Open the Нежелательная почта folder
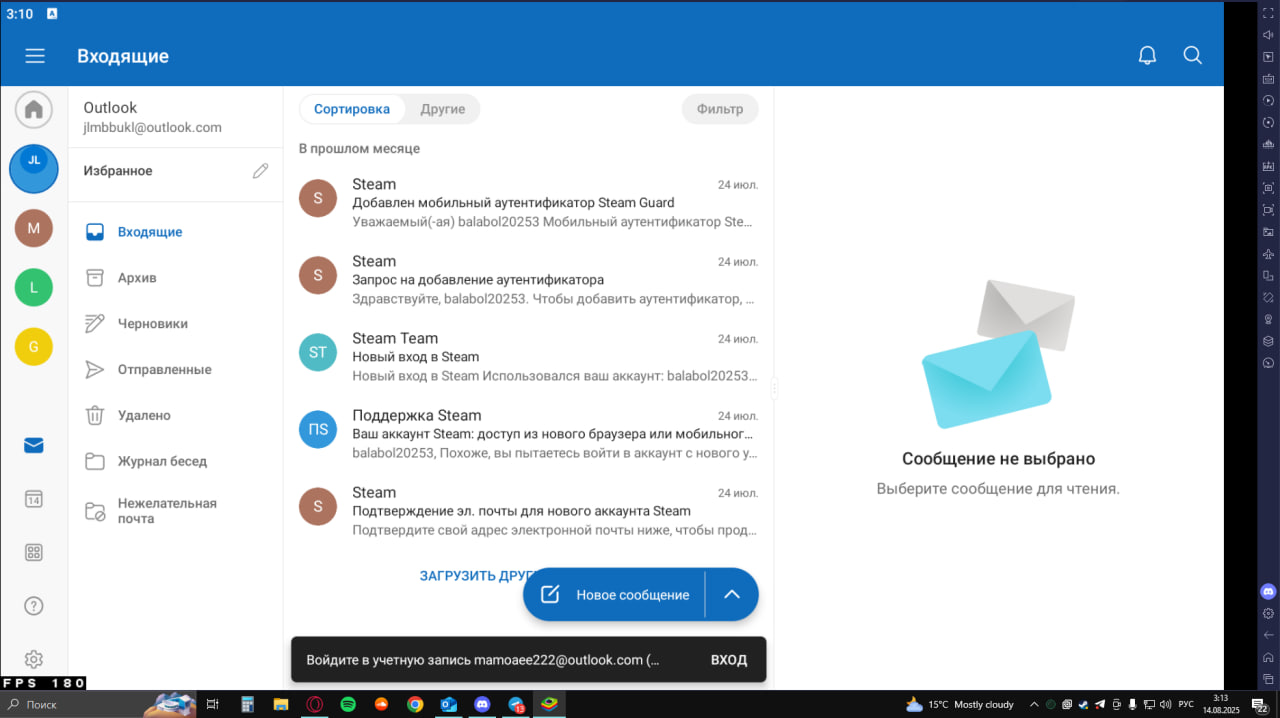Viewport: 1280px width, 718px height. click(176, 511)
